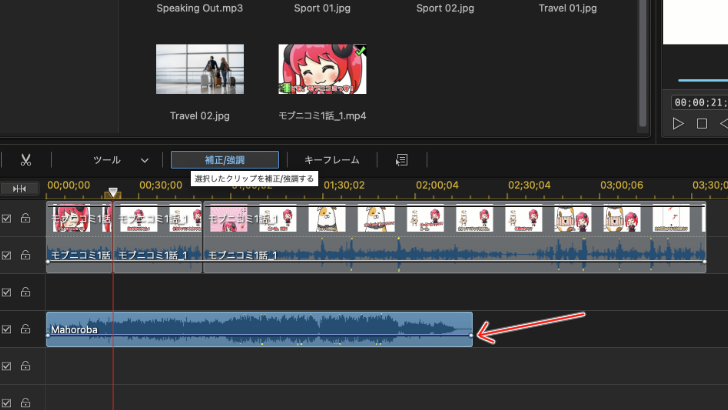Toggle lock on first video track
728x410 pixels.
26,218
